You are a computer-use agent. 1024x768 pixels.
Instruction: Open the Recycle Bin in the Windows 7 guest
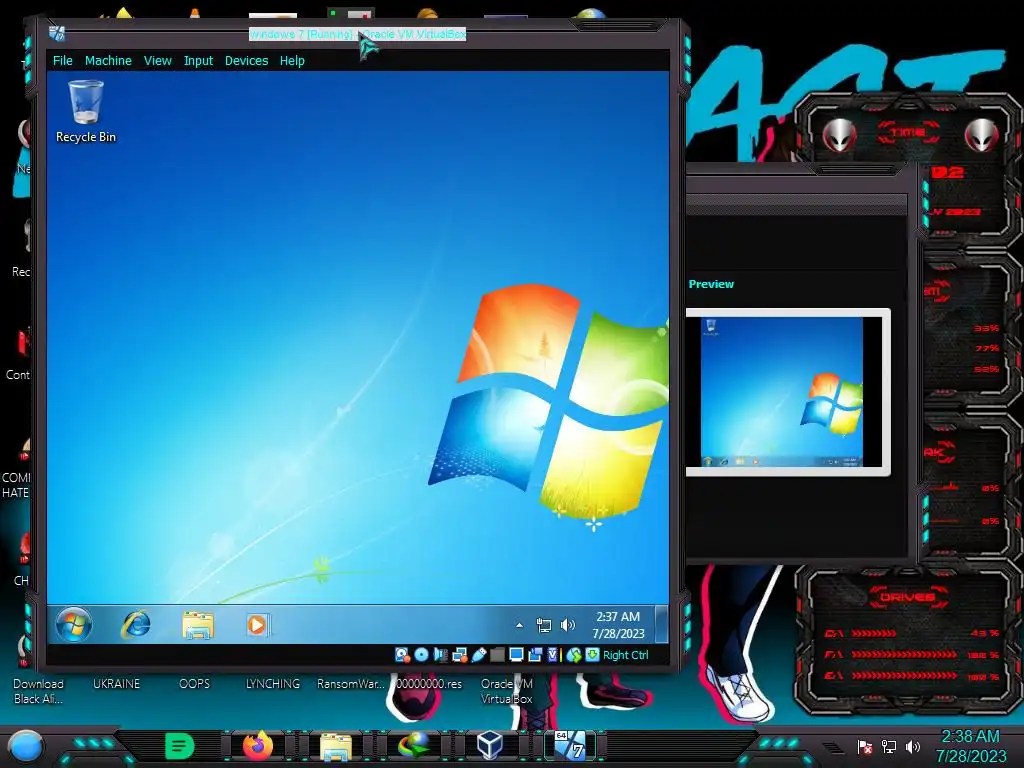[x=86, y=112]
